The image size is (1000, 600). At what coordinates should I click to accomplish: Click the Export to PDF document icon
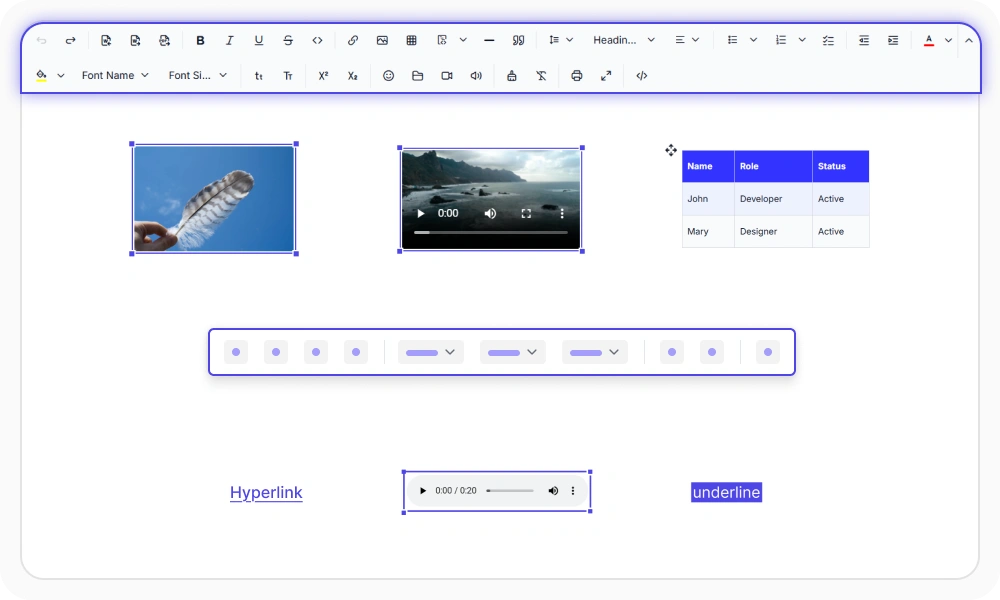pos(165,40)
